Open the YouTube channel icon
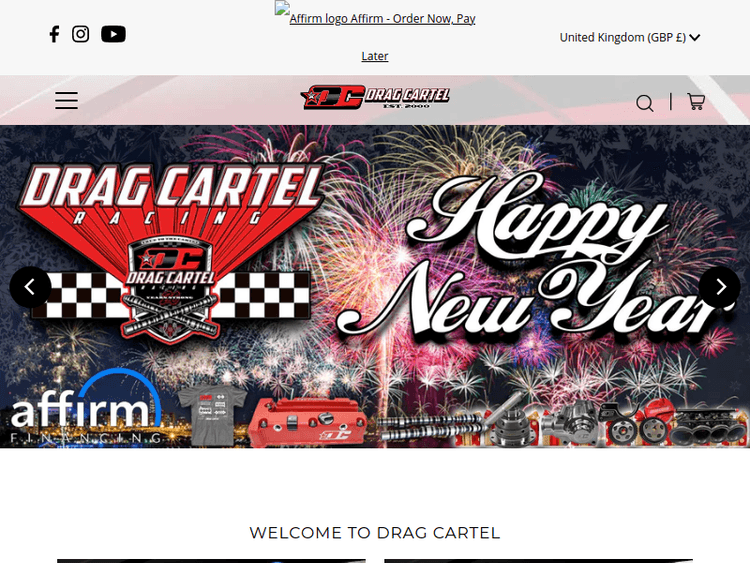 113,34
